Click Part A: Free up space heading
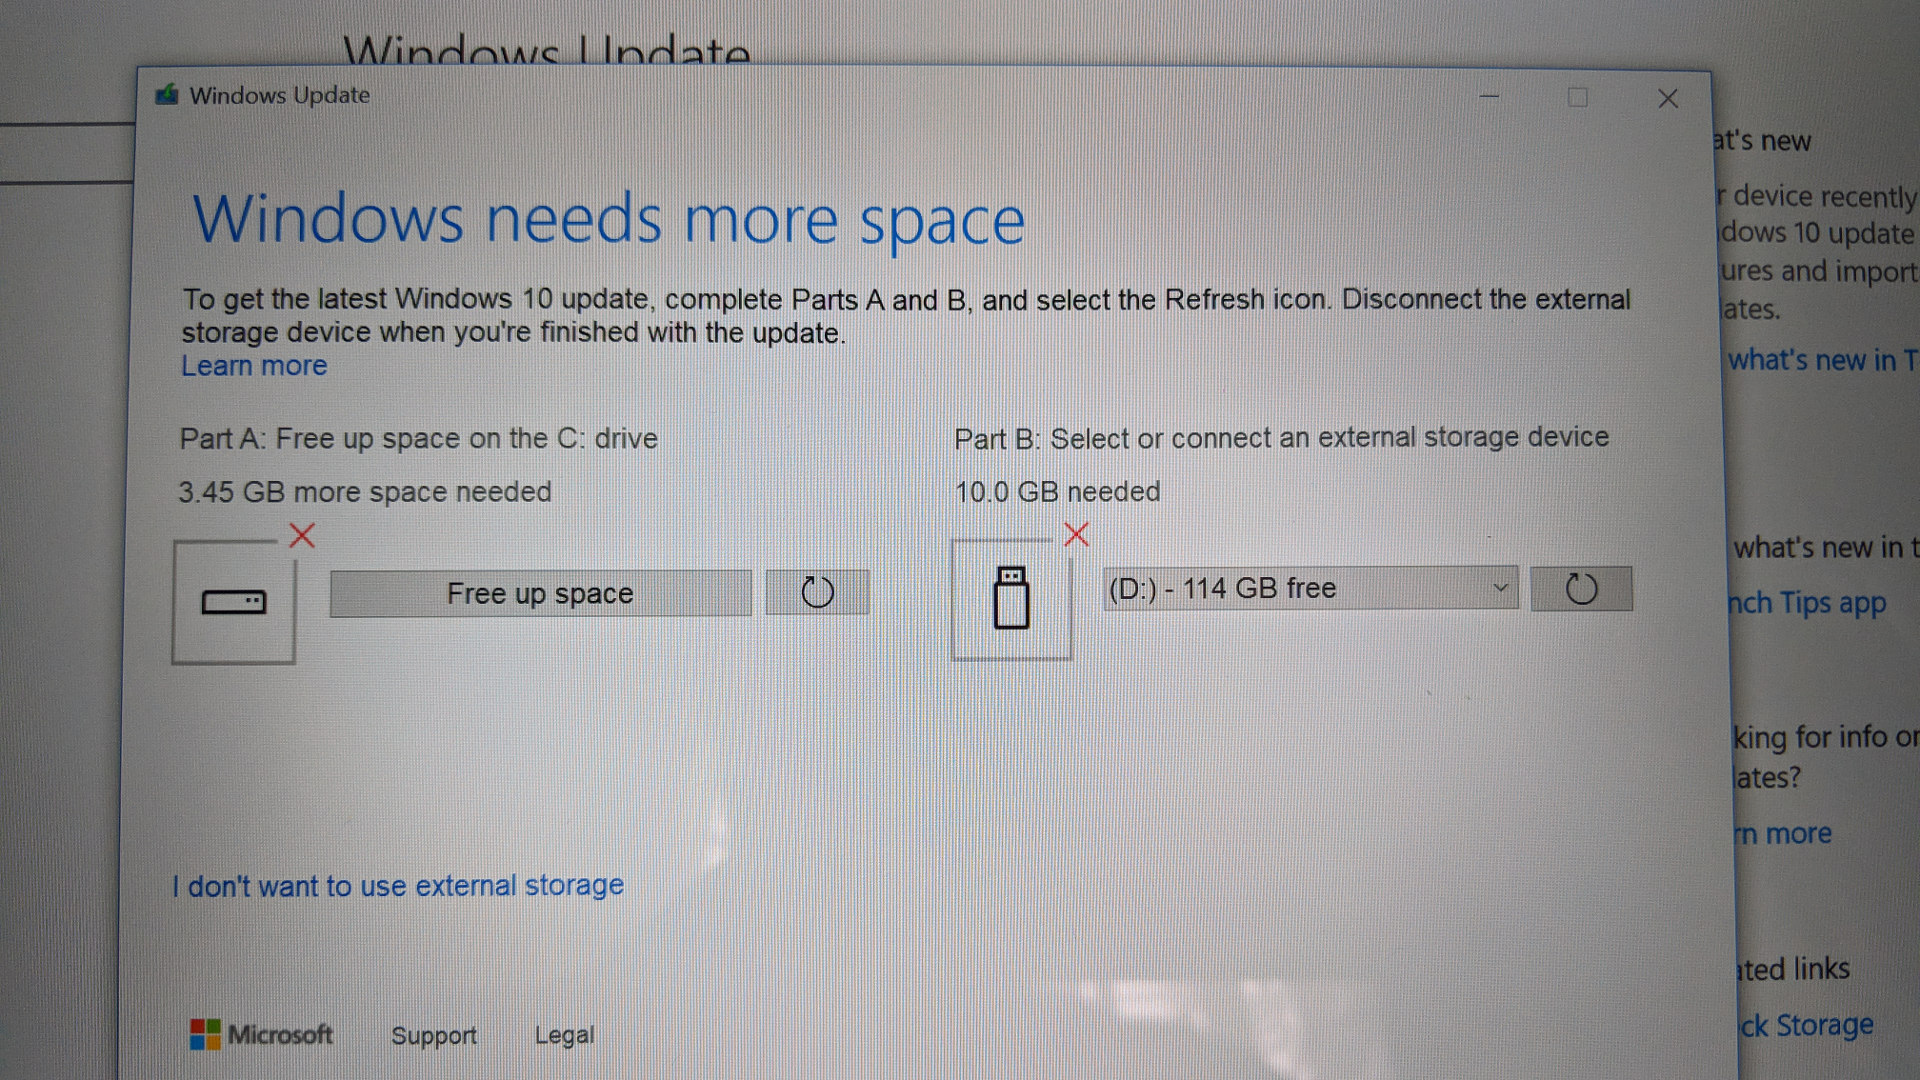Image resolution: width=1920 pixels, height=1080 pixels. pyautogui.click(x=419, y=439)
